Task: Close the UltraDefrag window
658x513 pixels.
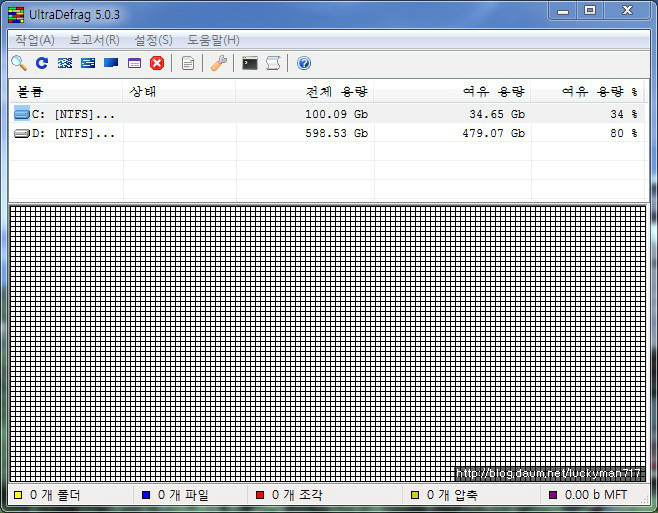Action: [x=627, y=11]
